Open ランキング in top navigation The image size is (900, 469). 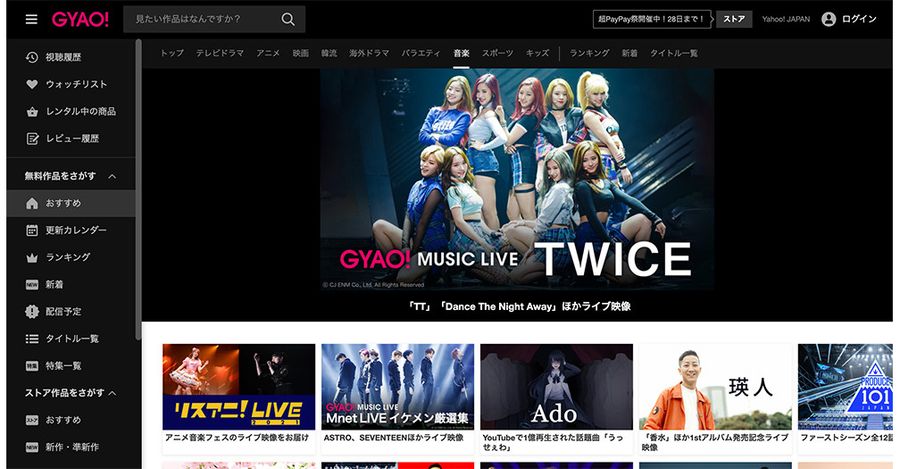589,53
